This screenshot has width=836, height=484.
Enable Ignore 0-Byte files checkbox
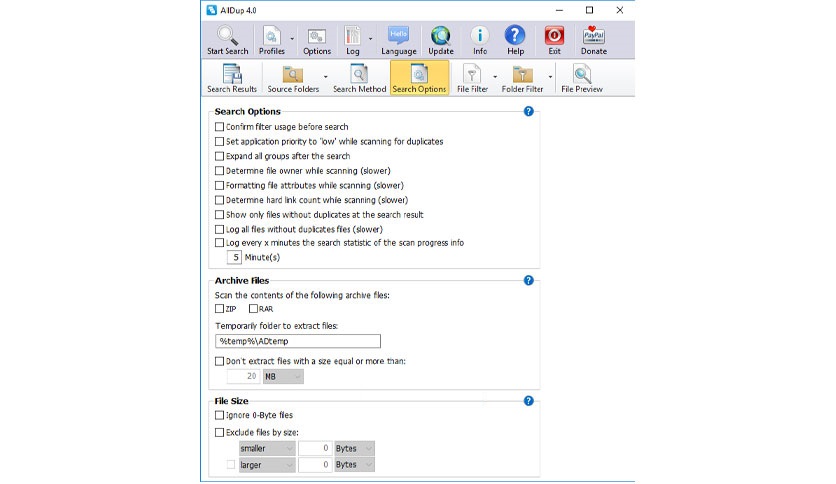coord(220,415)
